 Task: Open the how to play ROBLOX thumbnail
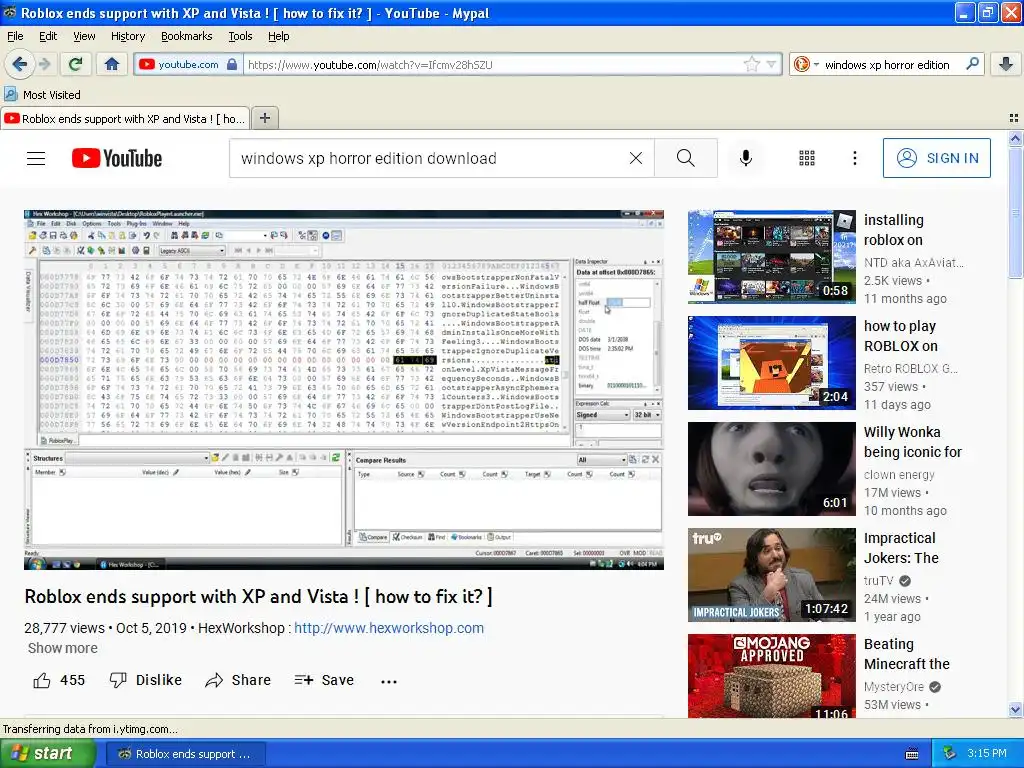click(x=772, y=363)
